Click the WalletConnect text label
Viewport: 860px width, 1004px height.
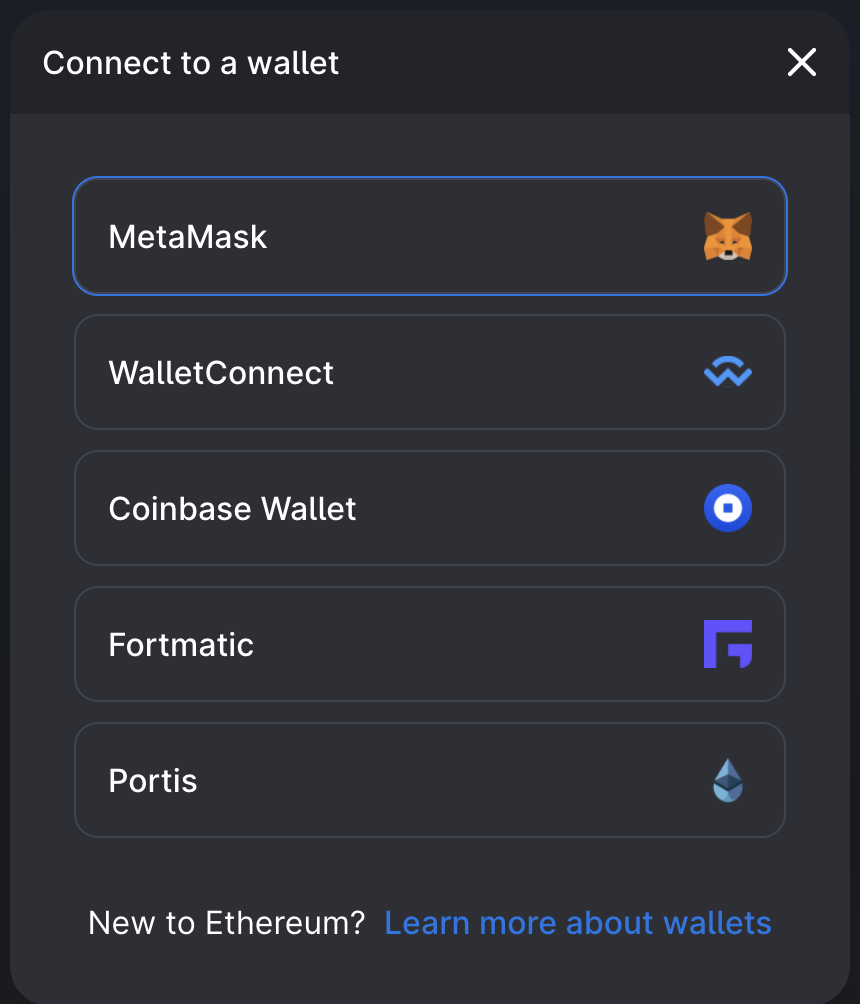click(221, 373)
